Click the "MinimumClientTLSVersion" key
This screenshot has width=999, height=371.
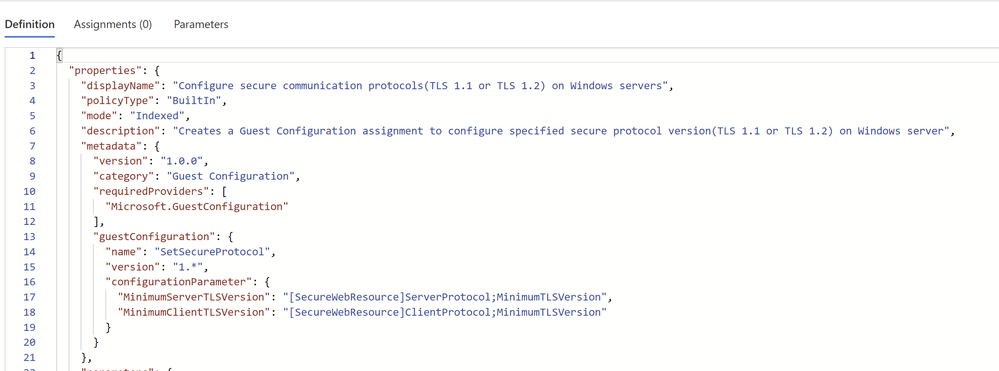pos(194,312)
